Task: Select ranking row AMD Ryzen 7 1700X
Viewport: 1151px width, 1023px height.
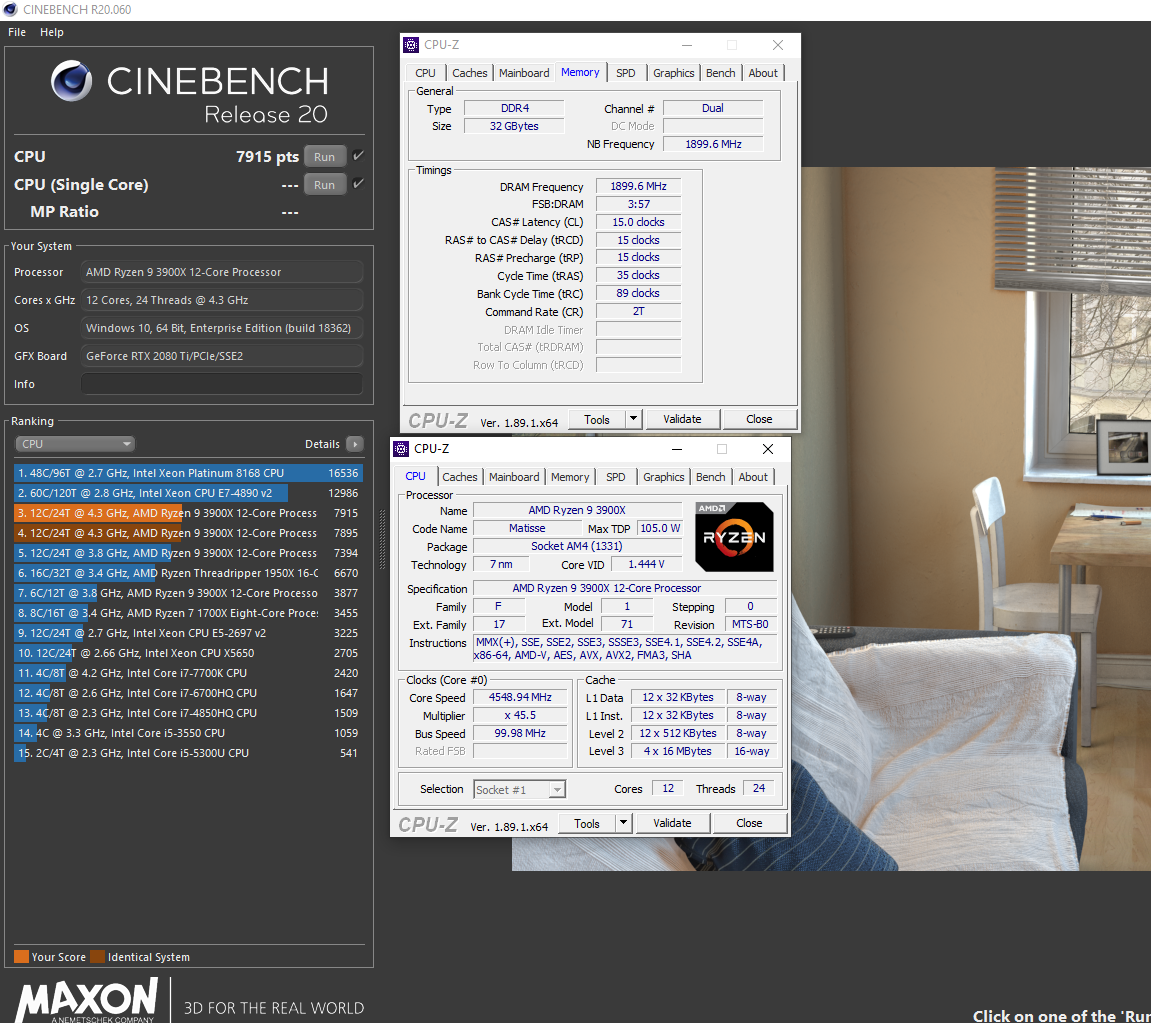Action: (x=188, y=613)
